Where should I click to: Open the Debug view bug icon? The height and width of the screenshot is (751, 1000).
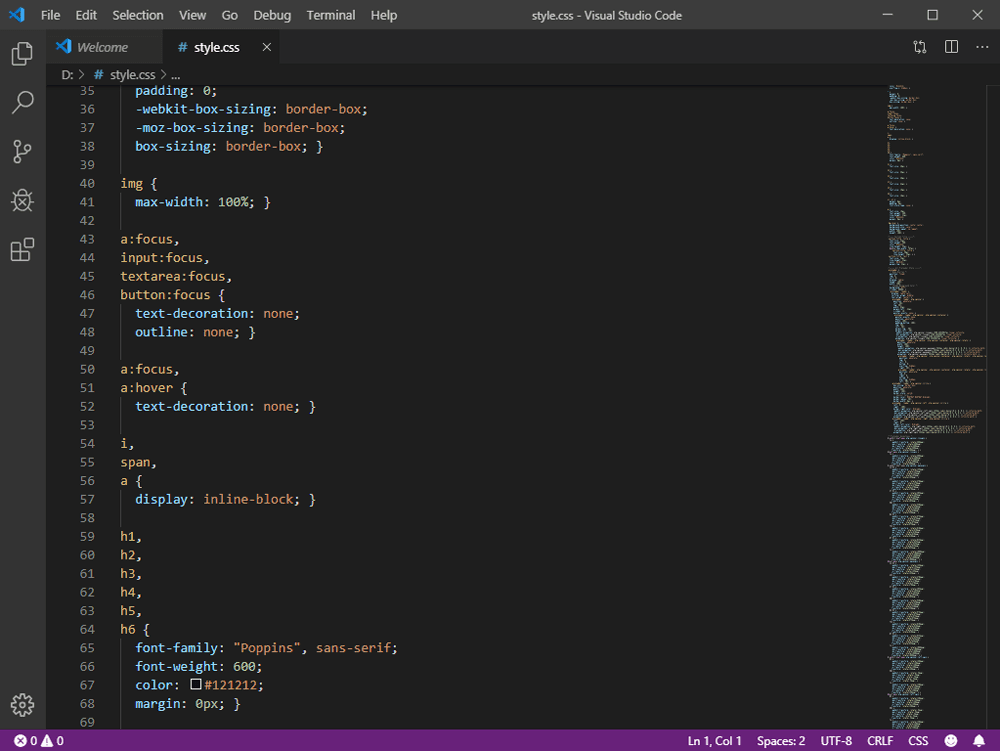[x=22, y=201]
